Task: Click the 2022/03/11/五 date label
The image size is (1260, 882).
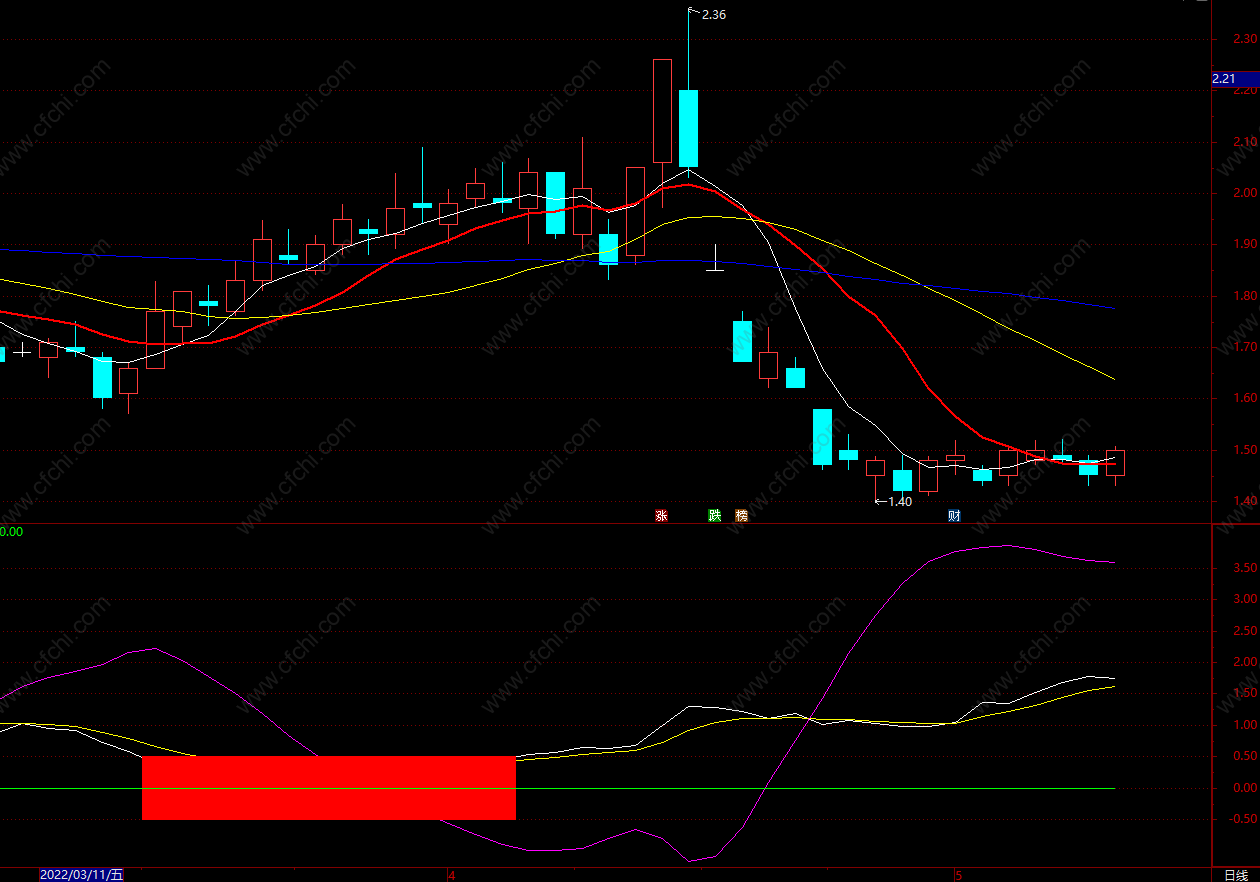Action: pos(82,875)
